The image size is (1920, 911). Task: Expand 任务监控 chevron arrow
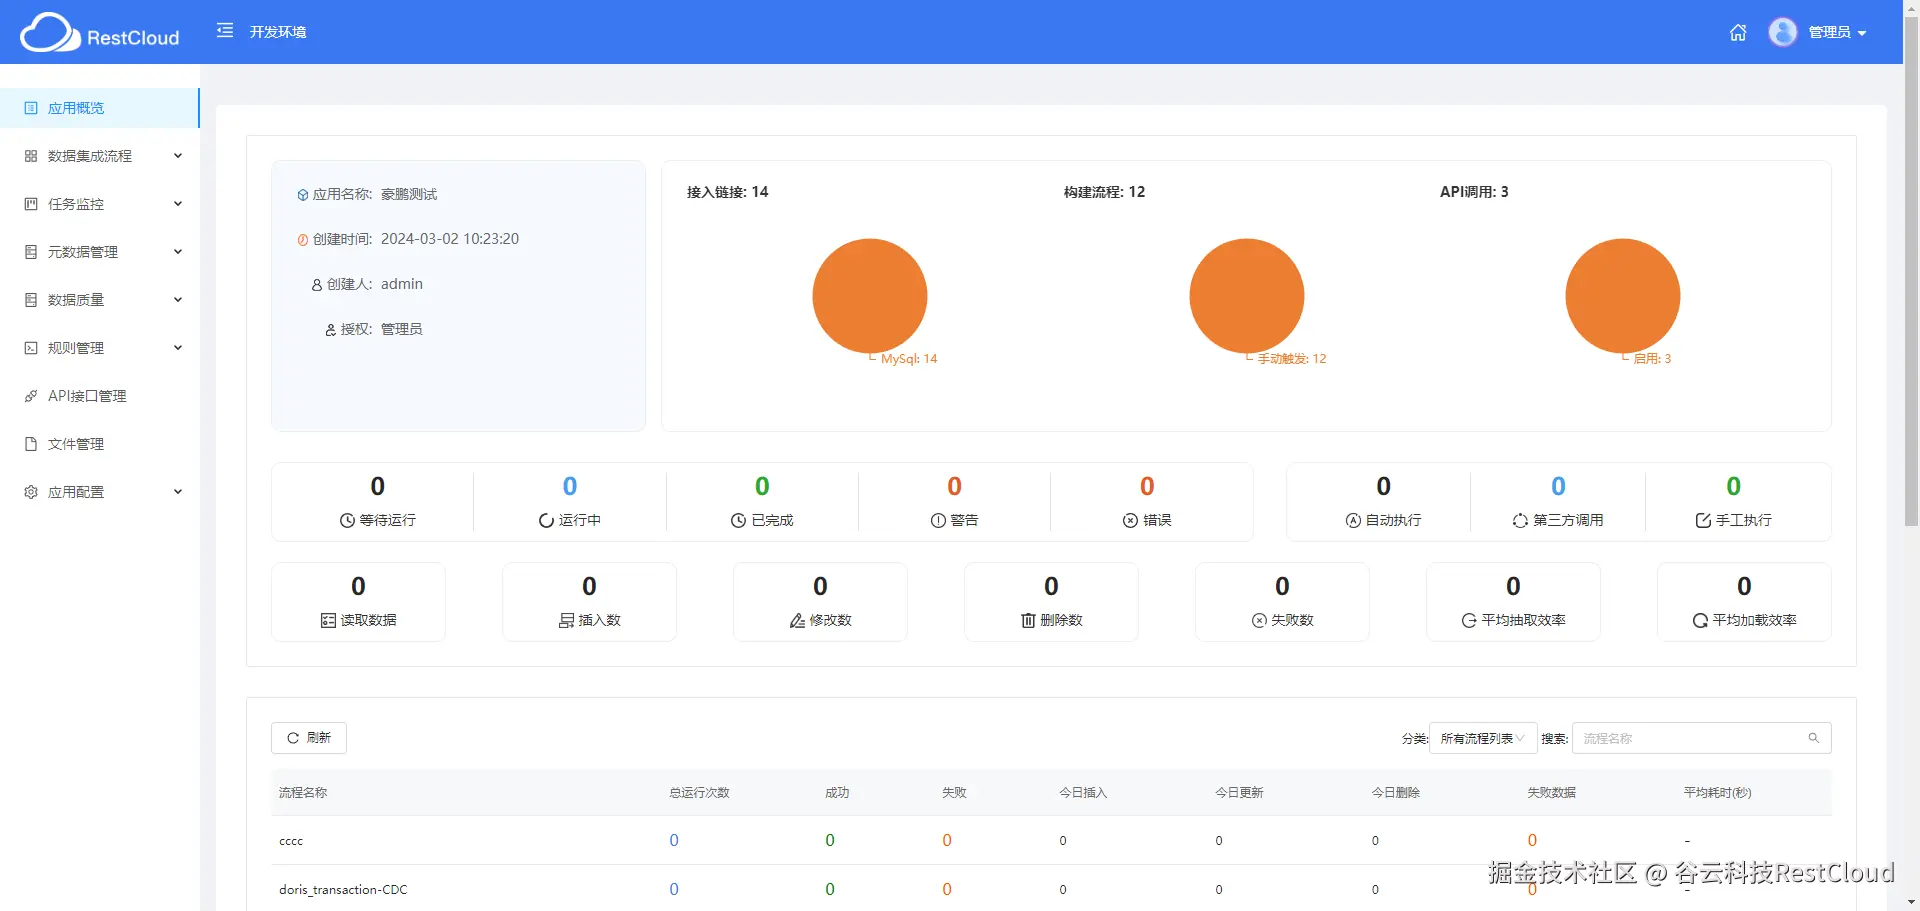(178, 204)
